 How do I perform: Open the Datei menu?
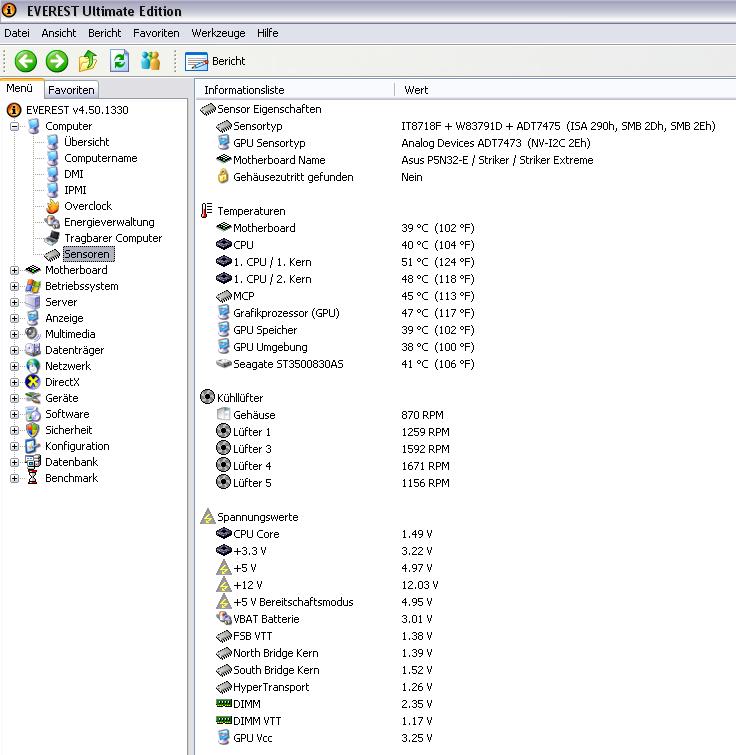click(x=17, y=33)
